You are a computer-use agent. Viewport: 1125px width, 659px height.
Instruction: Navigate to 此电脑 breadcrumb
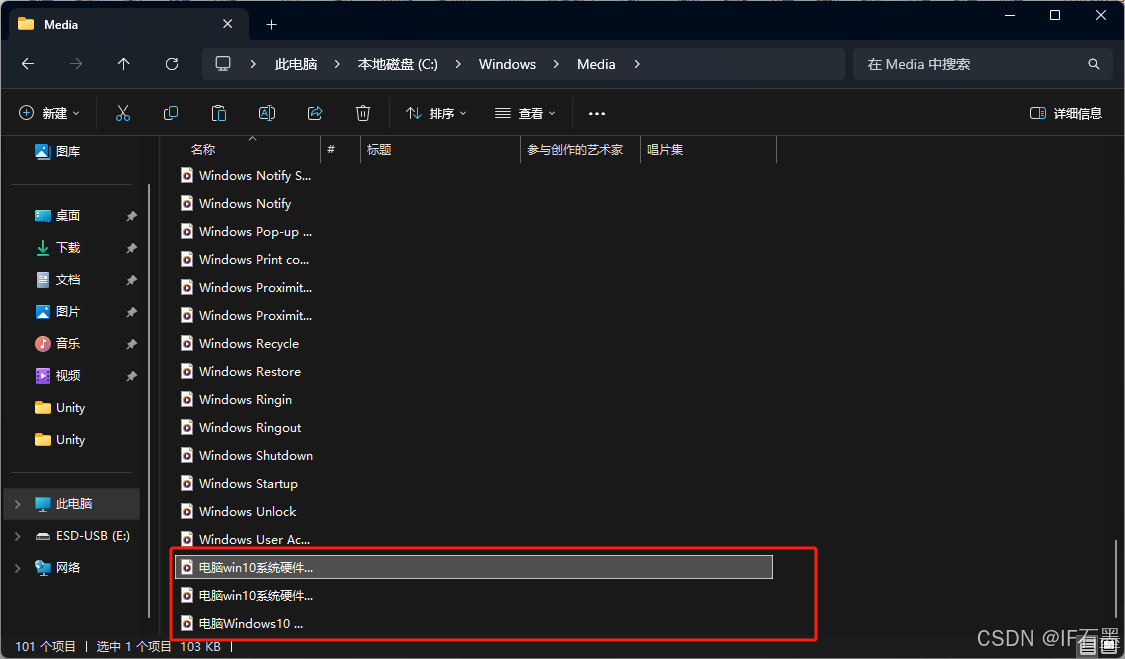pos(296,64)
